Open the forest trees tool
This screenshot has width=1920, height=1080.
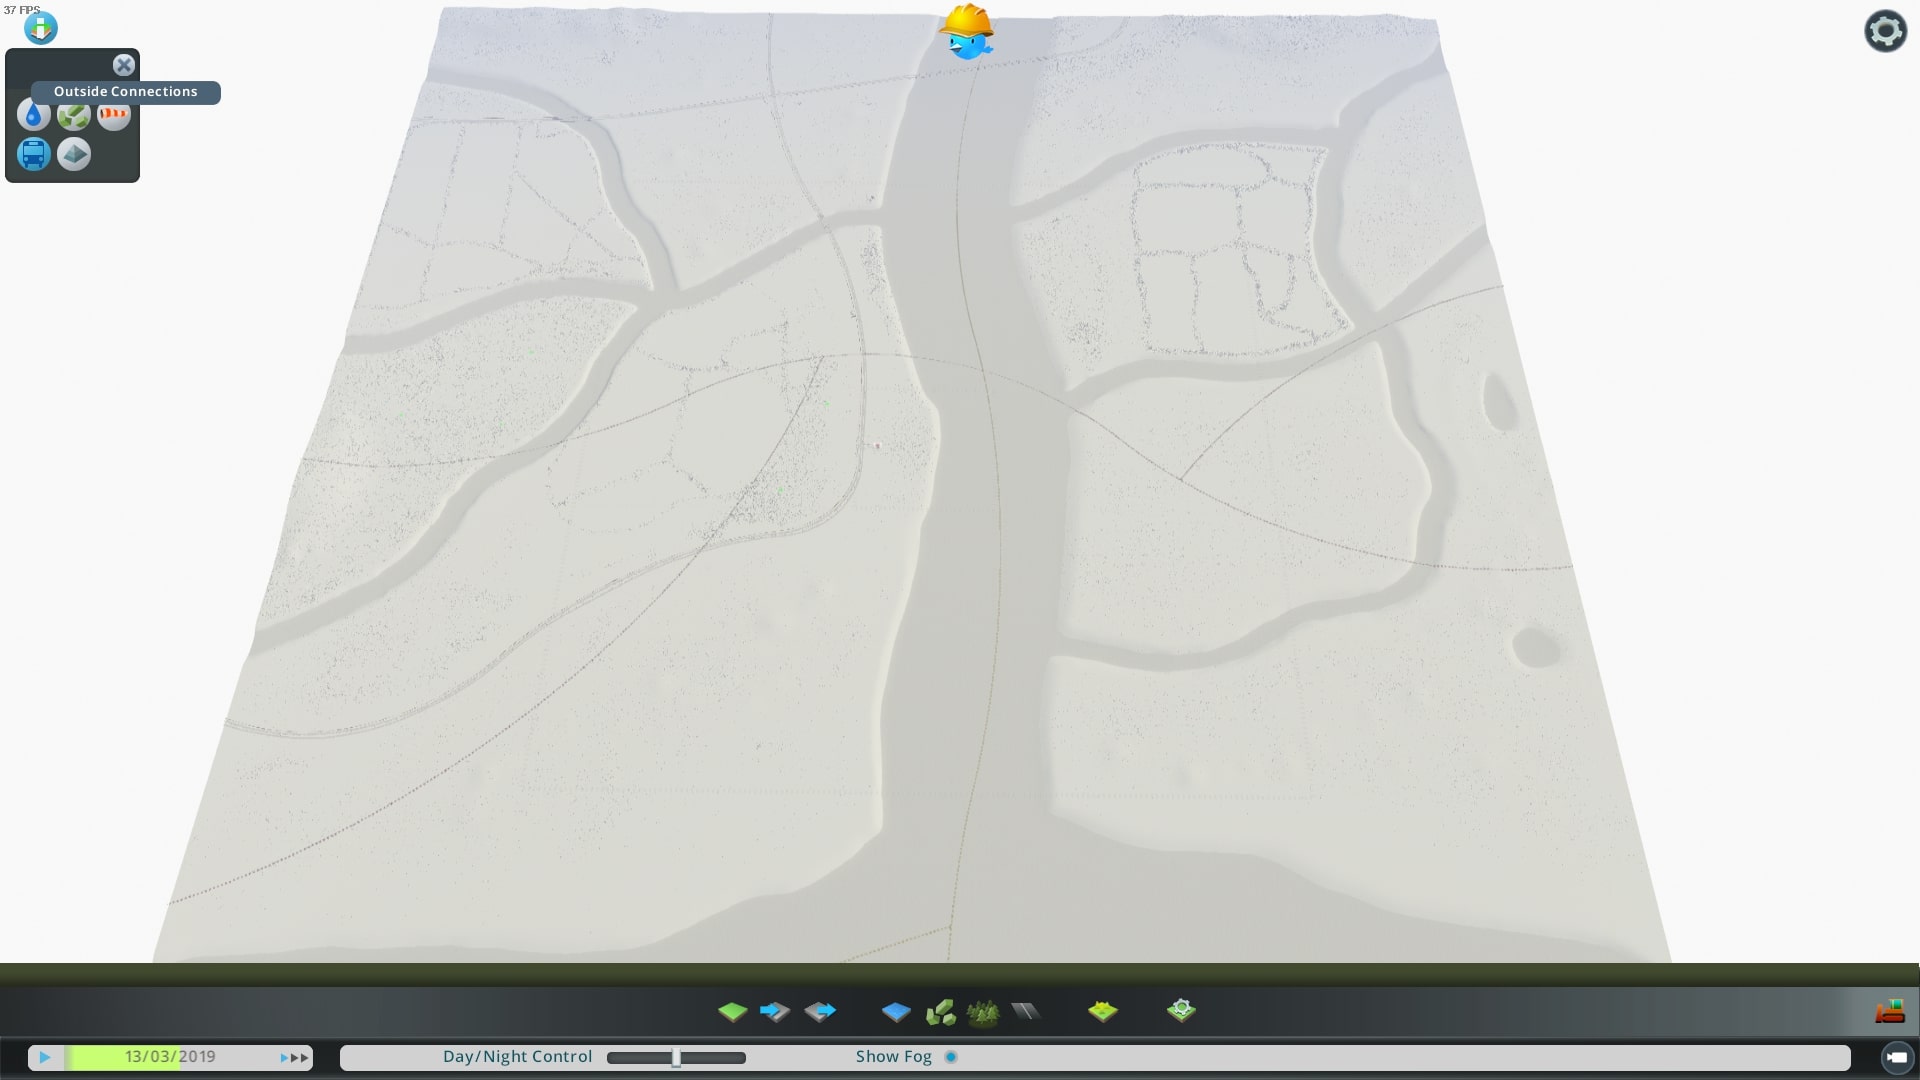coord(983,1012)
